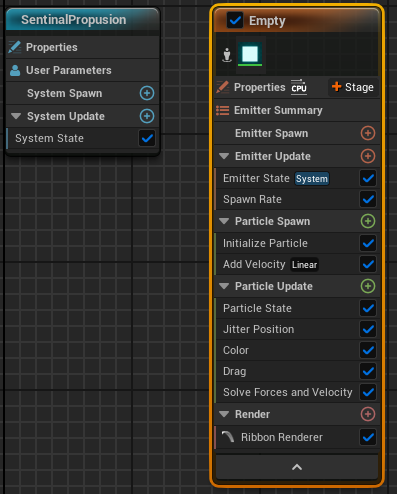Uncheck the Jitter Position module
This screenshot has width=397, height=494.
pos(368,329)
